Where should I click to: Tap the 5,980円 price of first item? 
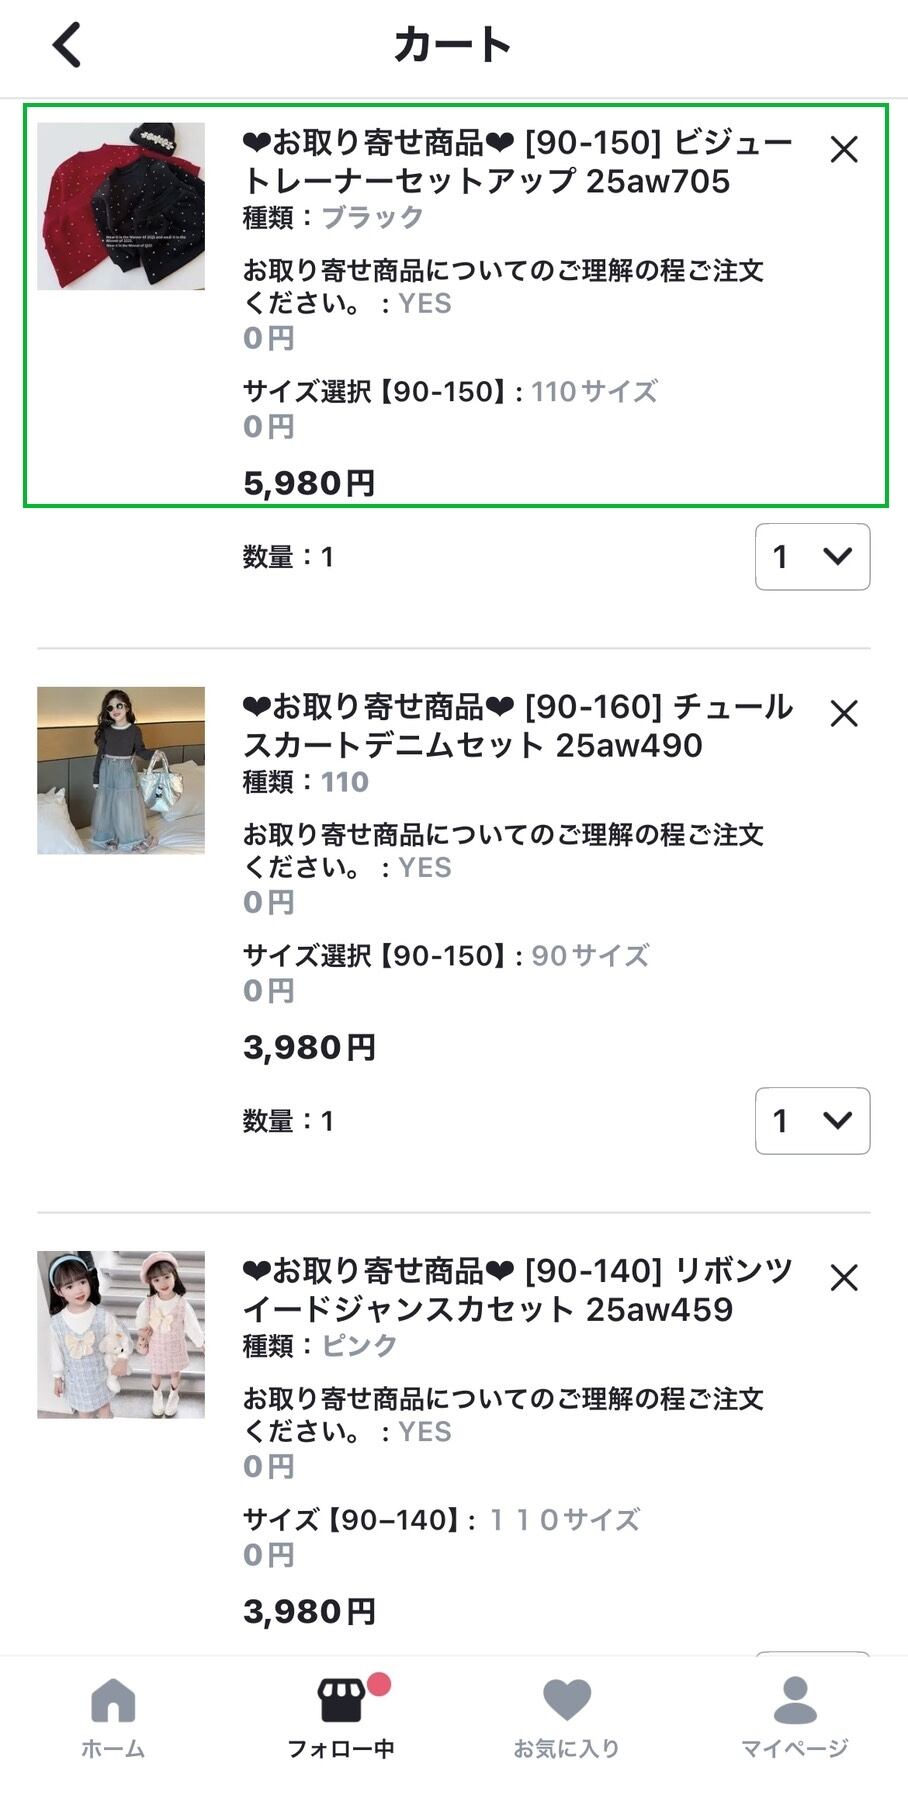point(309,484)
